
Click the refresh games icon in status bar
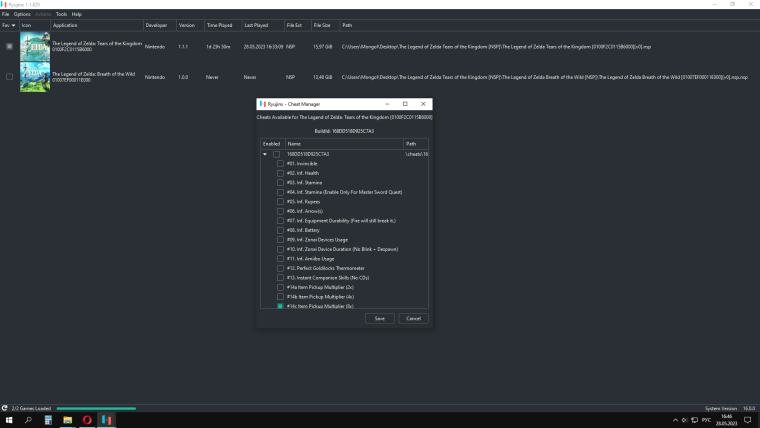pos(4,408)
